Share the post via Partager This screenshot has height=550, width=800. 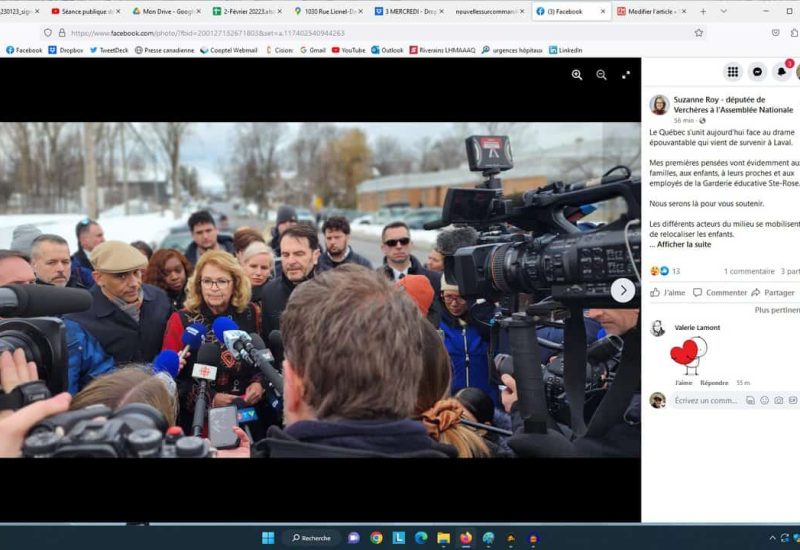pyautogui.click(x=773, y=293)
